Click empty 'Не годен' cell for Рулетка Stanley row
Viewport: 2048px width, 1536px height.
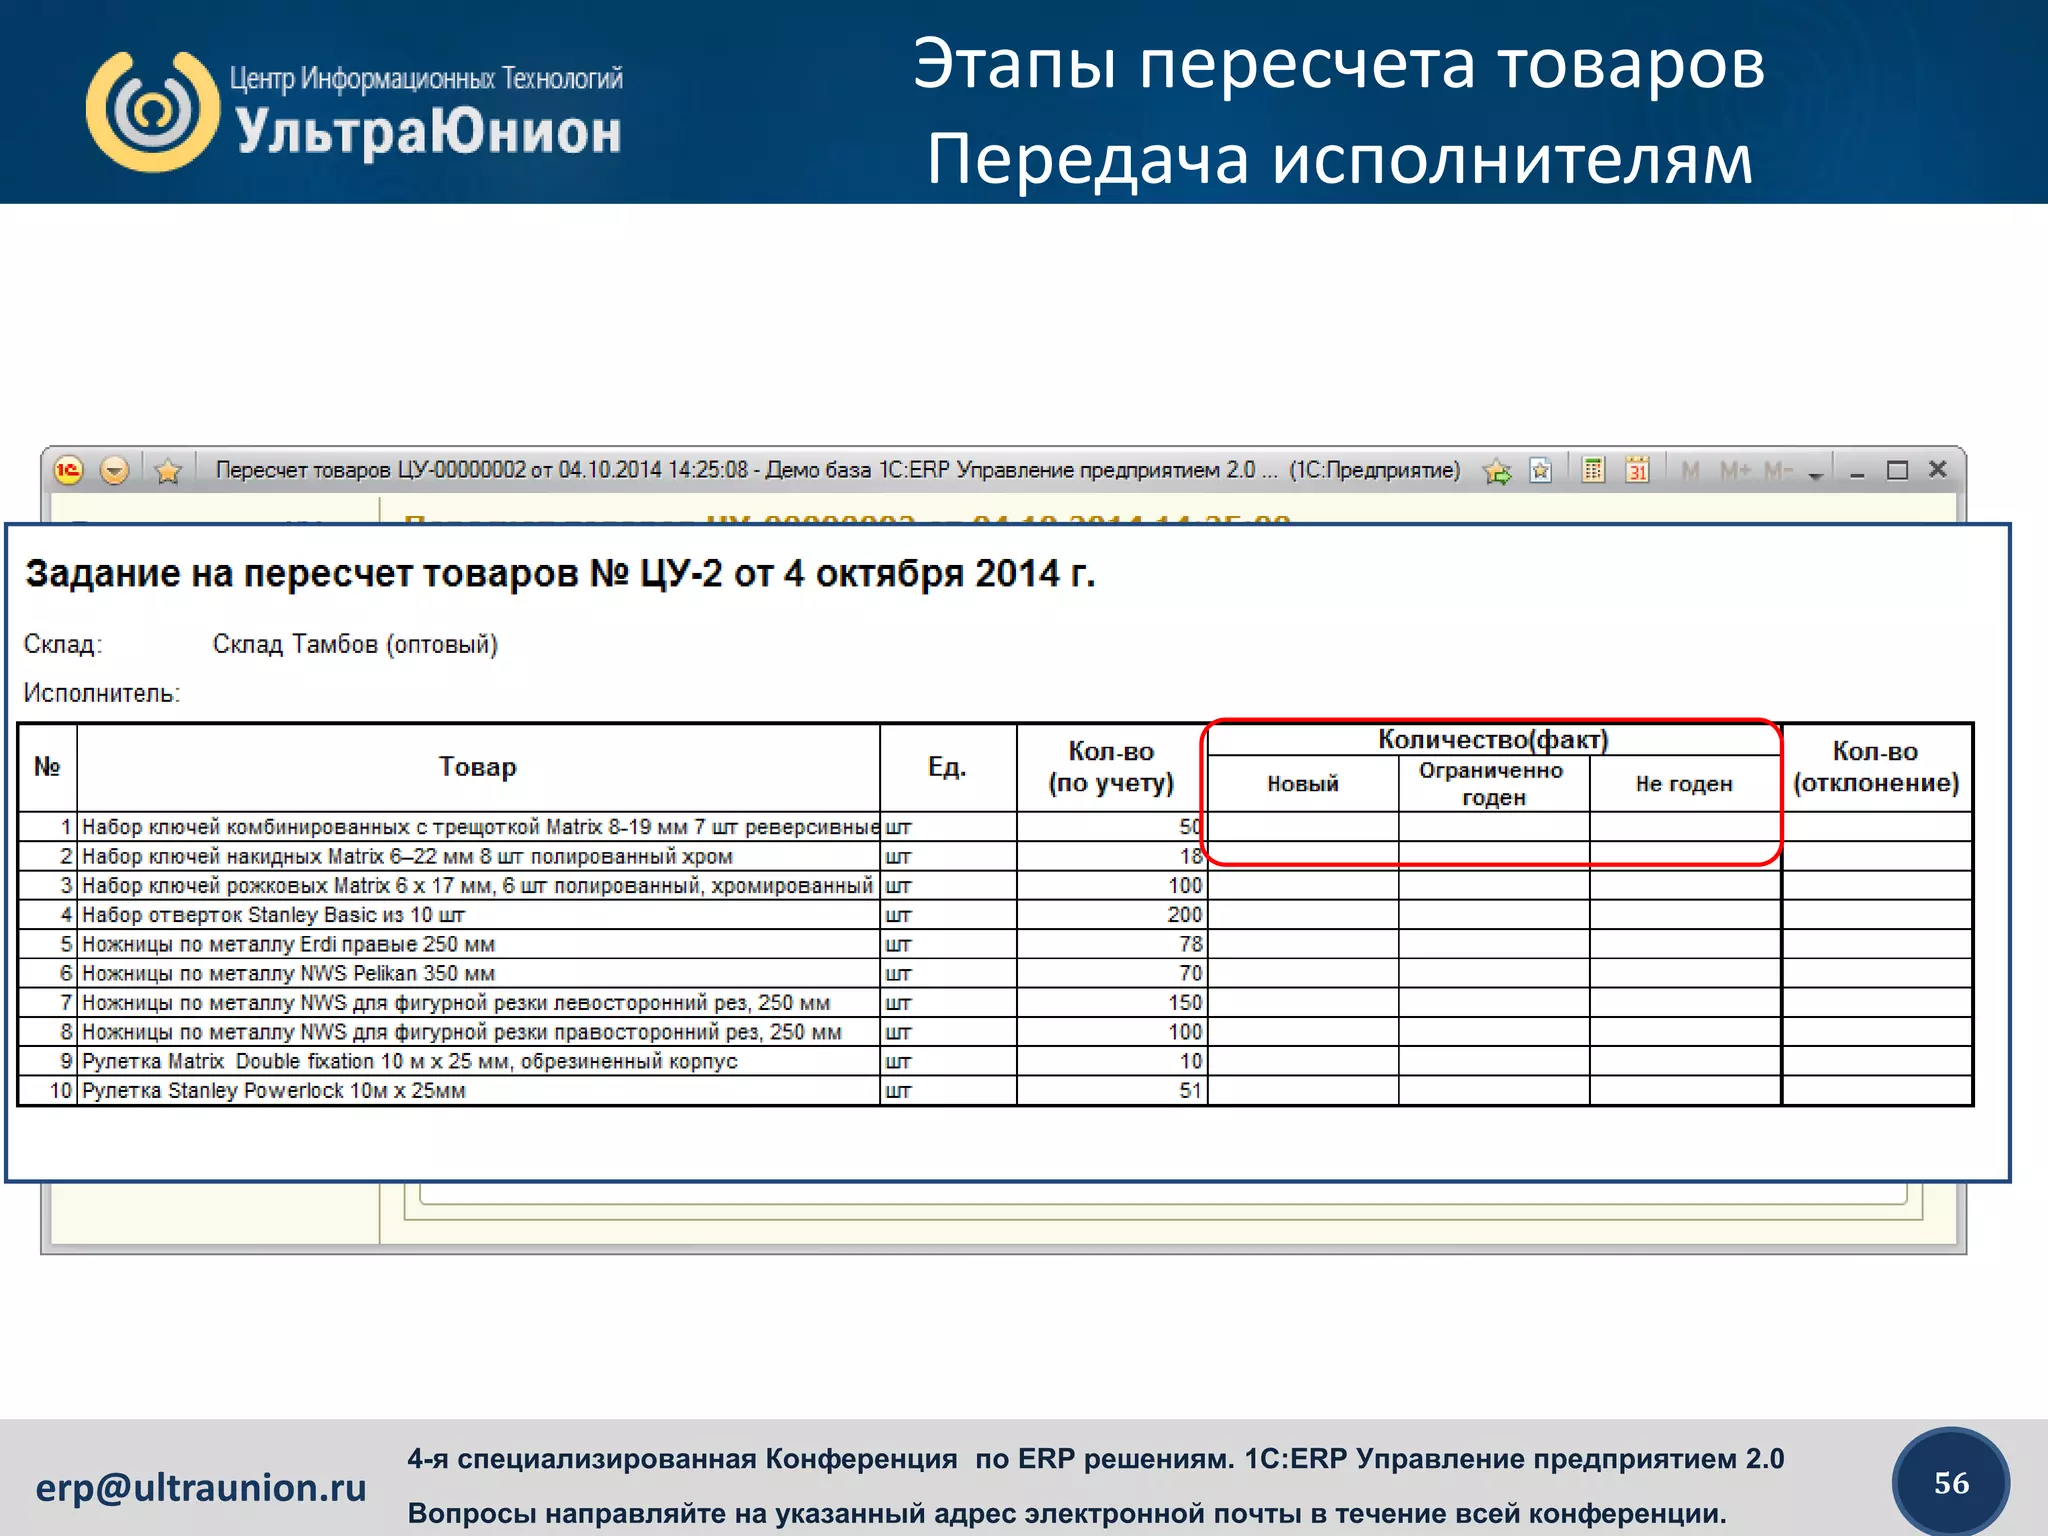click(1684, 1090)
